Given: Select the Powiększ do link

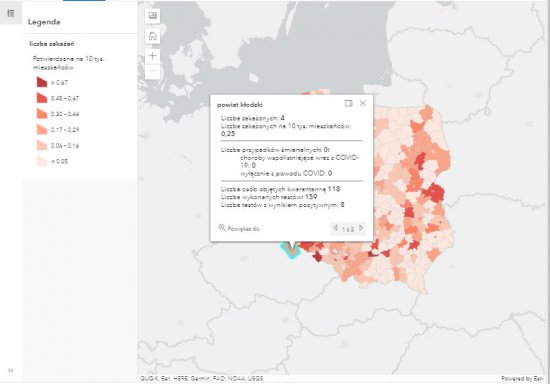Looking at the screenshot, I should tap(243, 229).
